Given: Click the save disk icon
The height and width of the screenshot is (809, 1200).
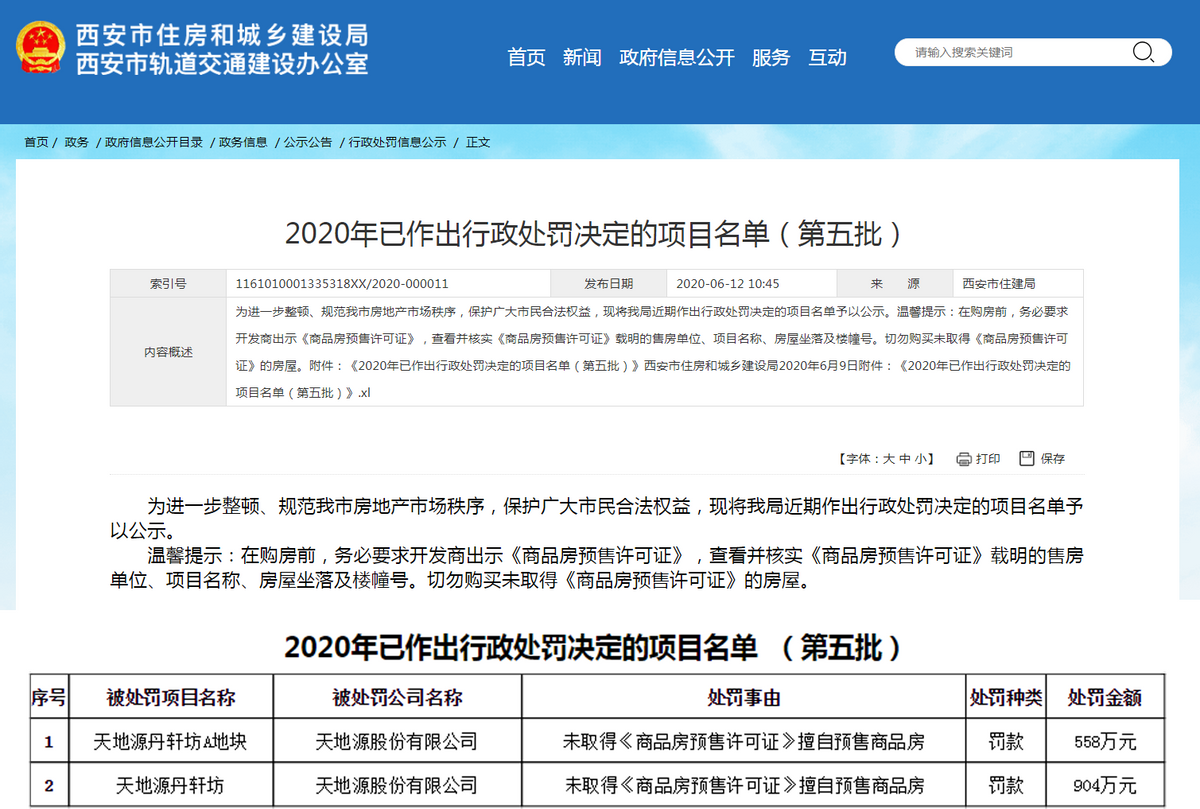Looking at the screenshot, I should [x=1026, y=458].
